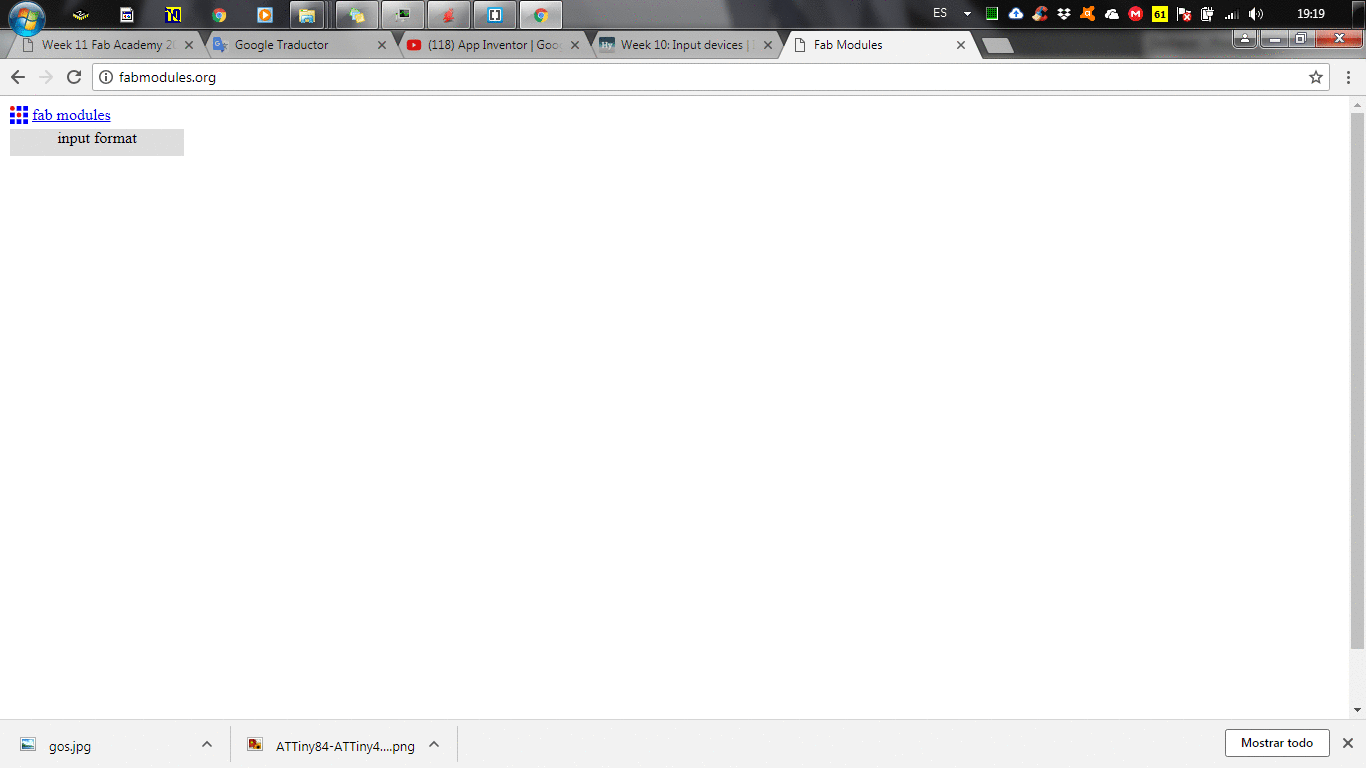Open Windows Explorer folder icon in taskbar
This screenshot has width=1366, height=768.
click(307, 15)
